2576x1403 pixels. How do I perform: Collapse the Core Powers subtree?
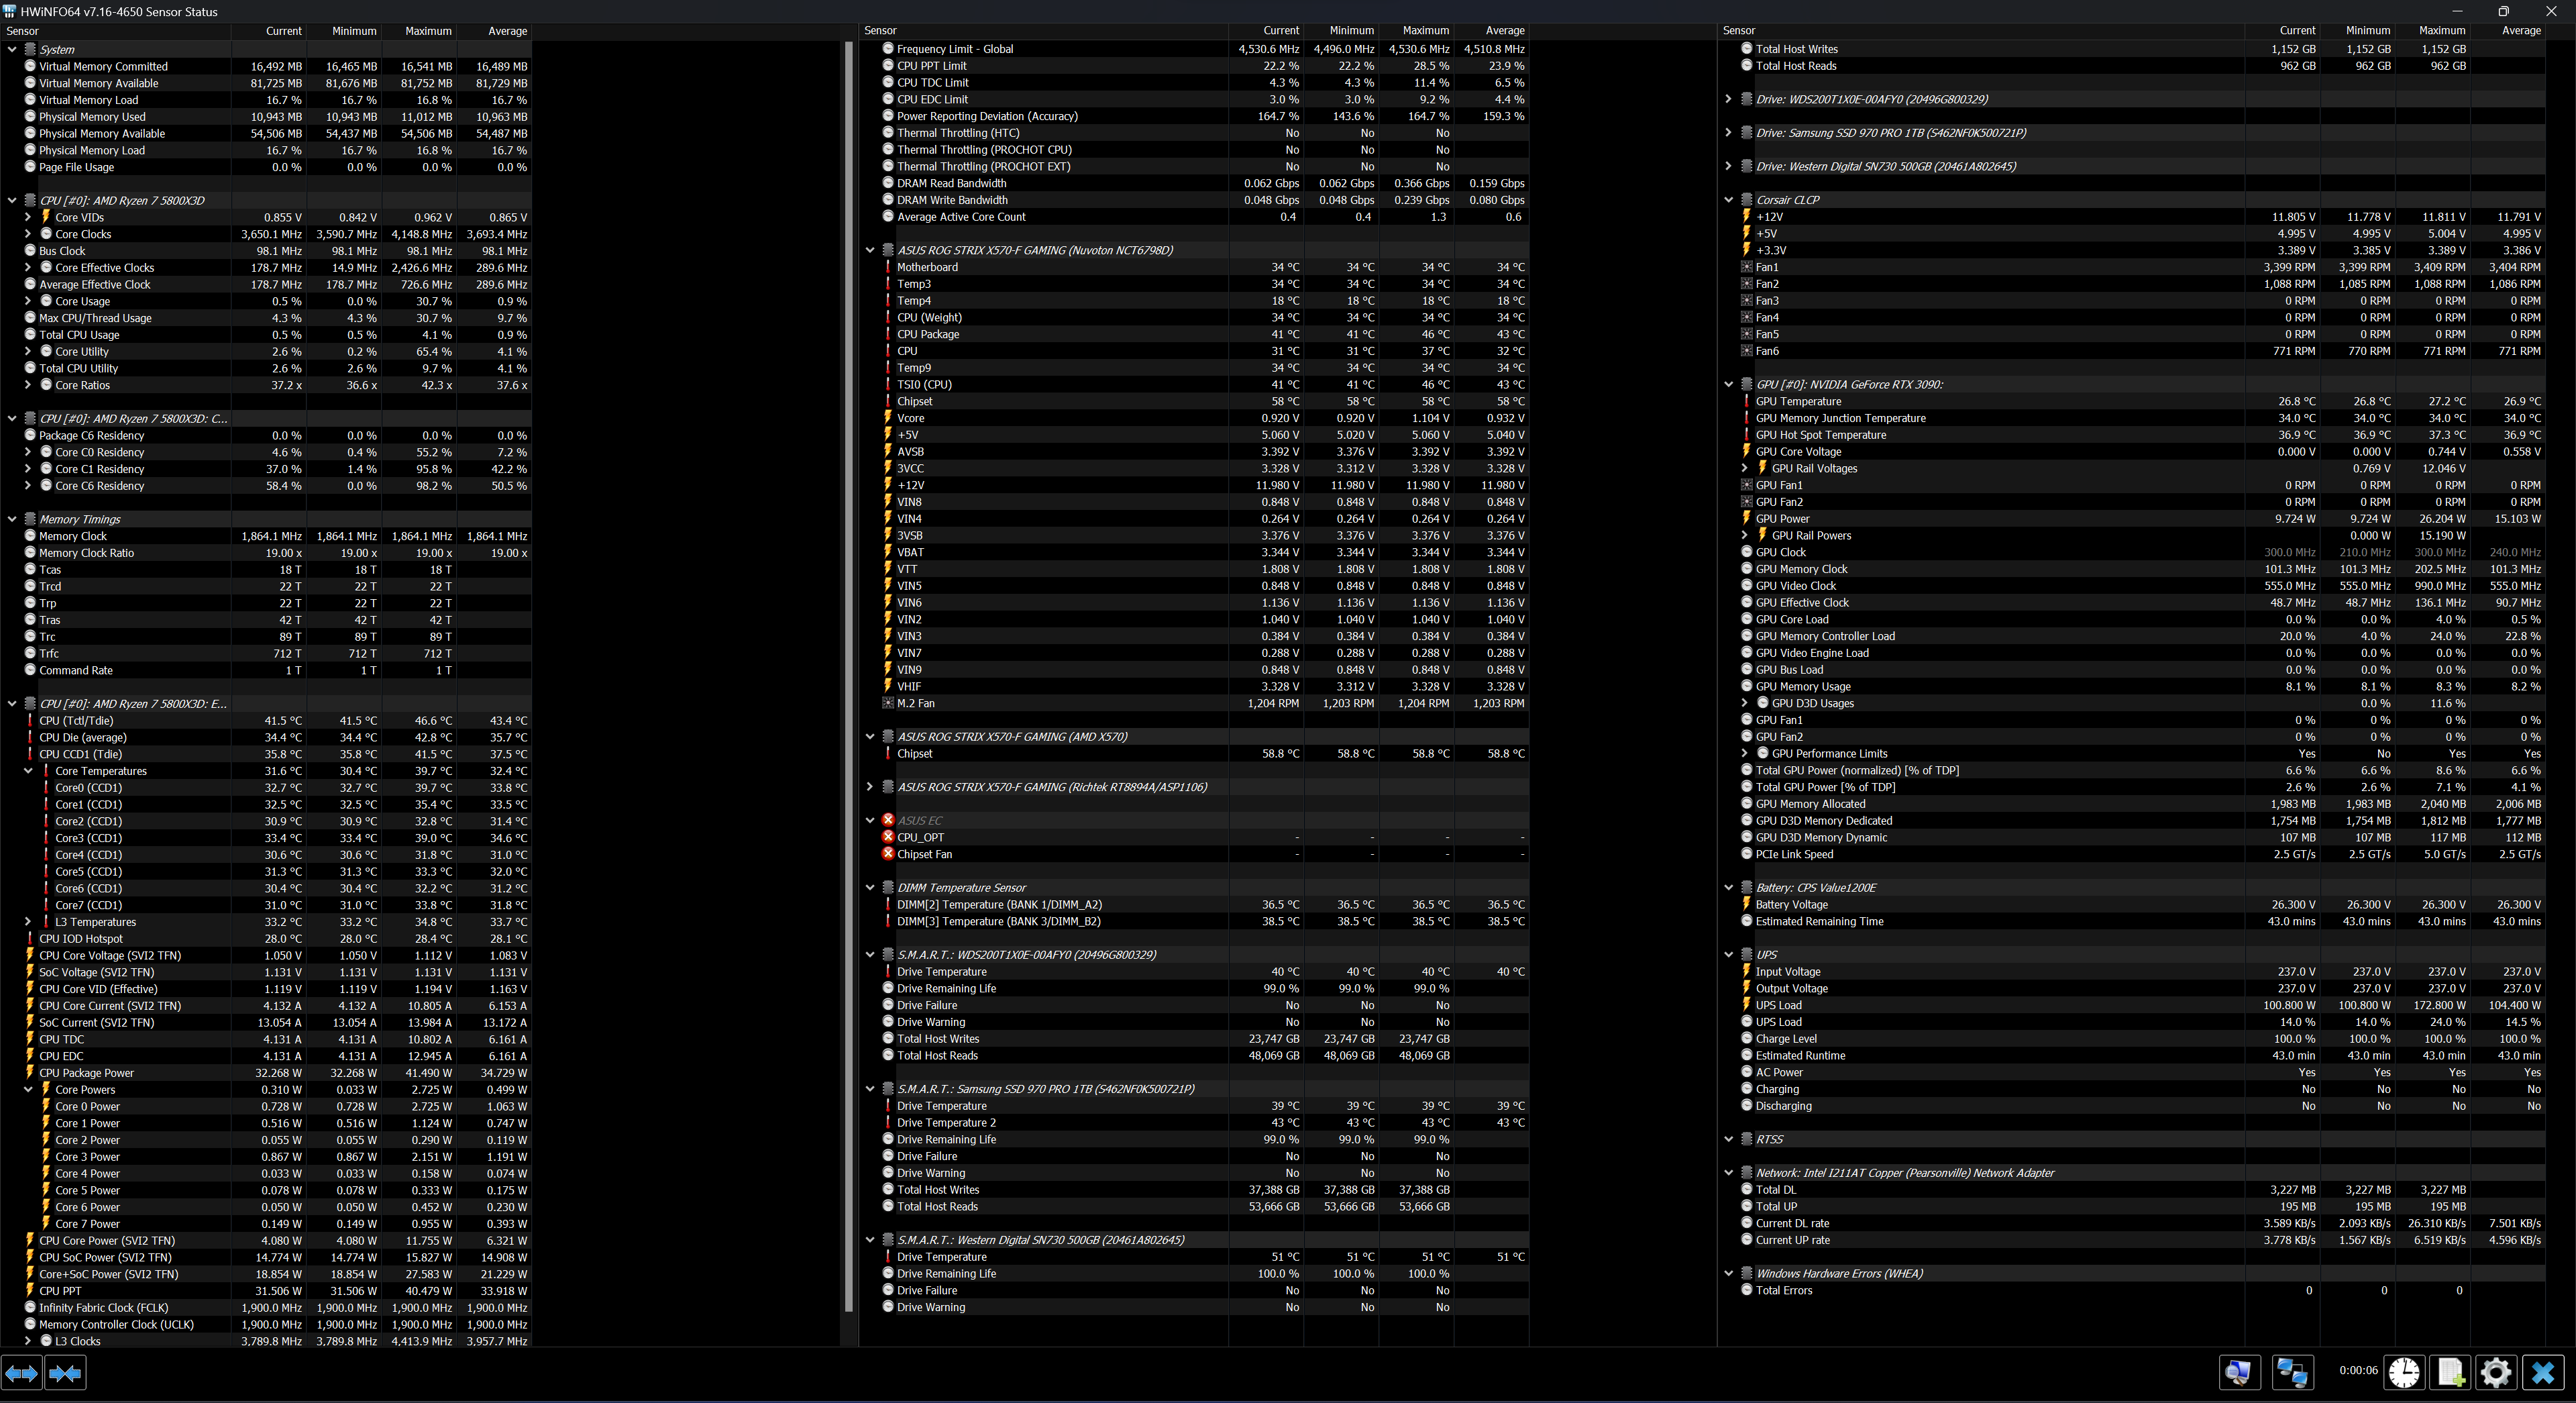pos(28,1090)
